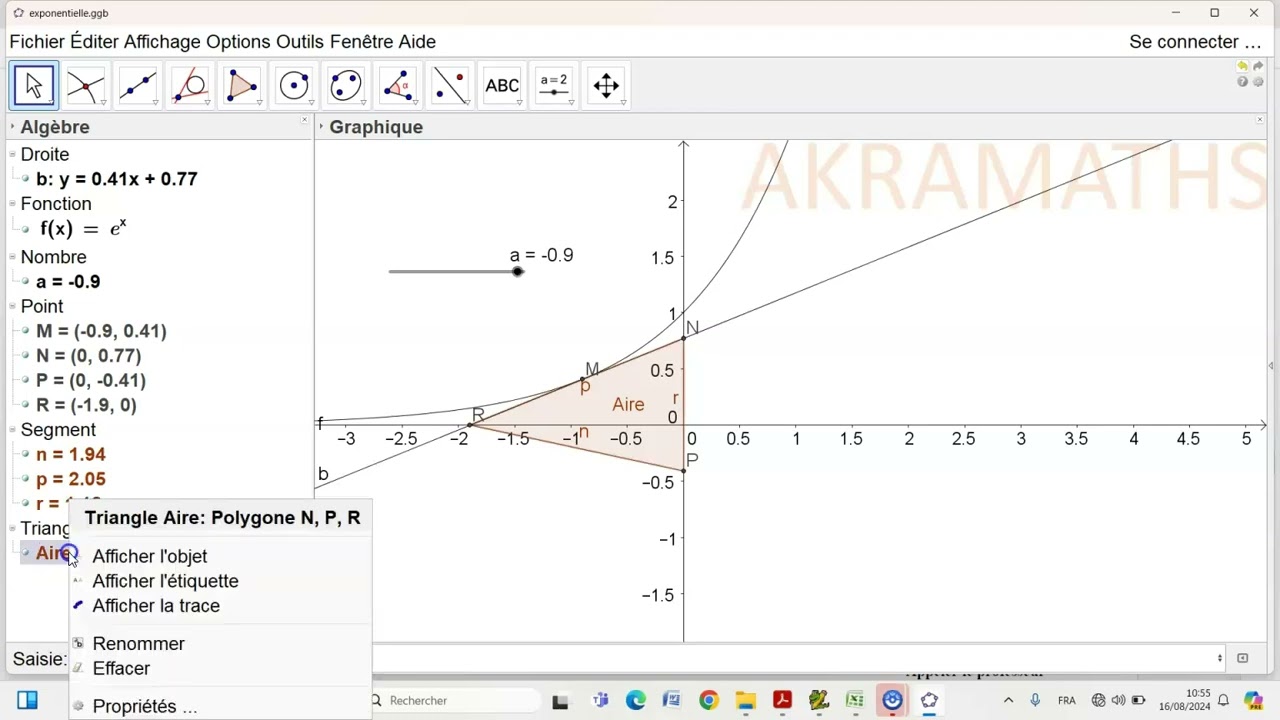This screenshot has width=1280, height=720.
Task: Toggle the Algèbre panel style bar arrow
Action: (13, 127)
